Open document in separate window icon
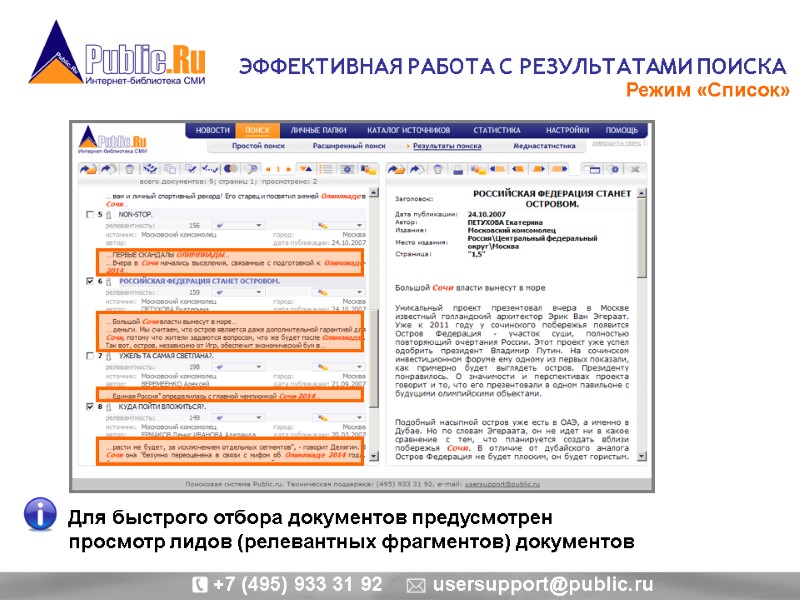Viewport: 800px width, 600px height. click(593, 169)
